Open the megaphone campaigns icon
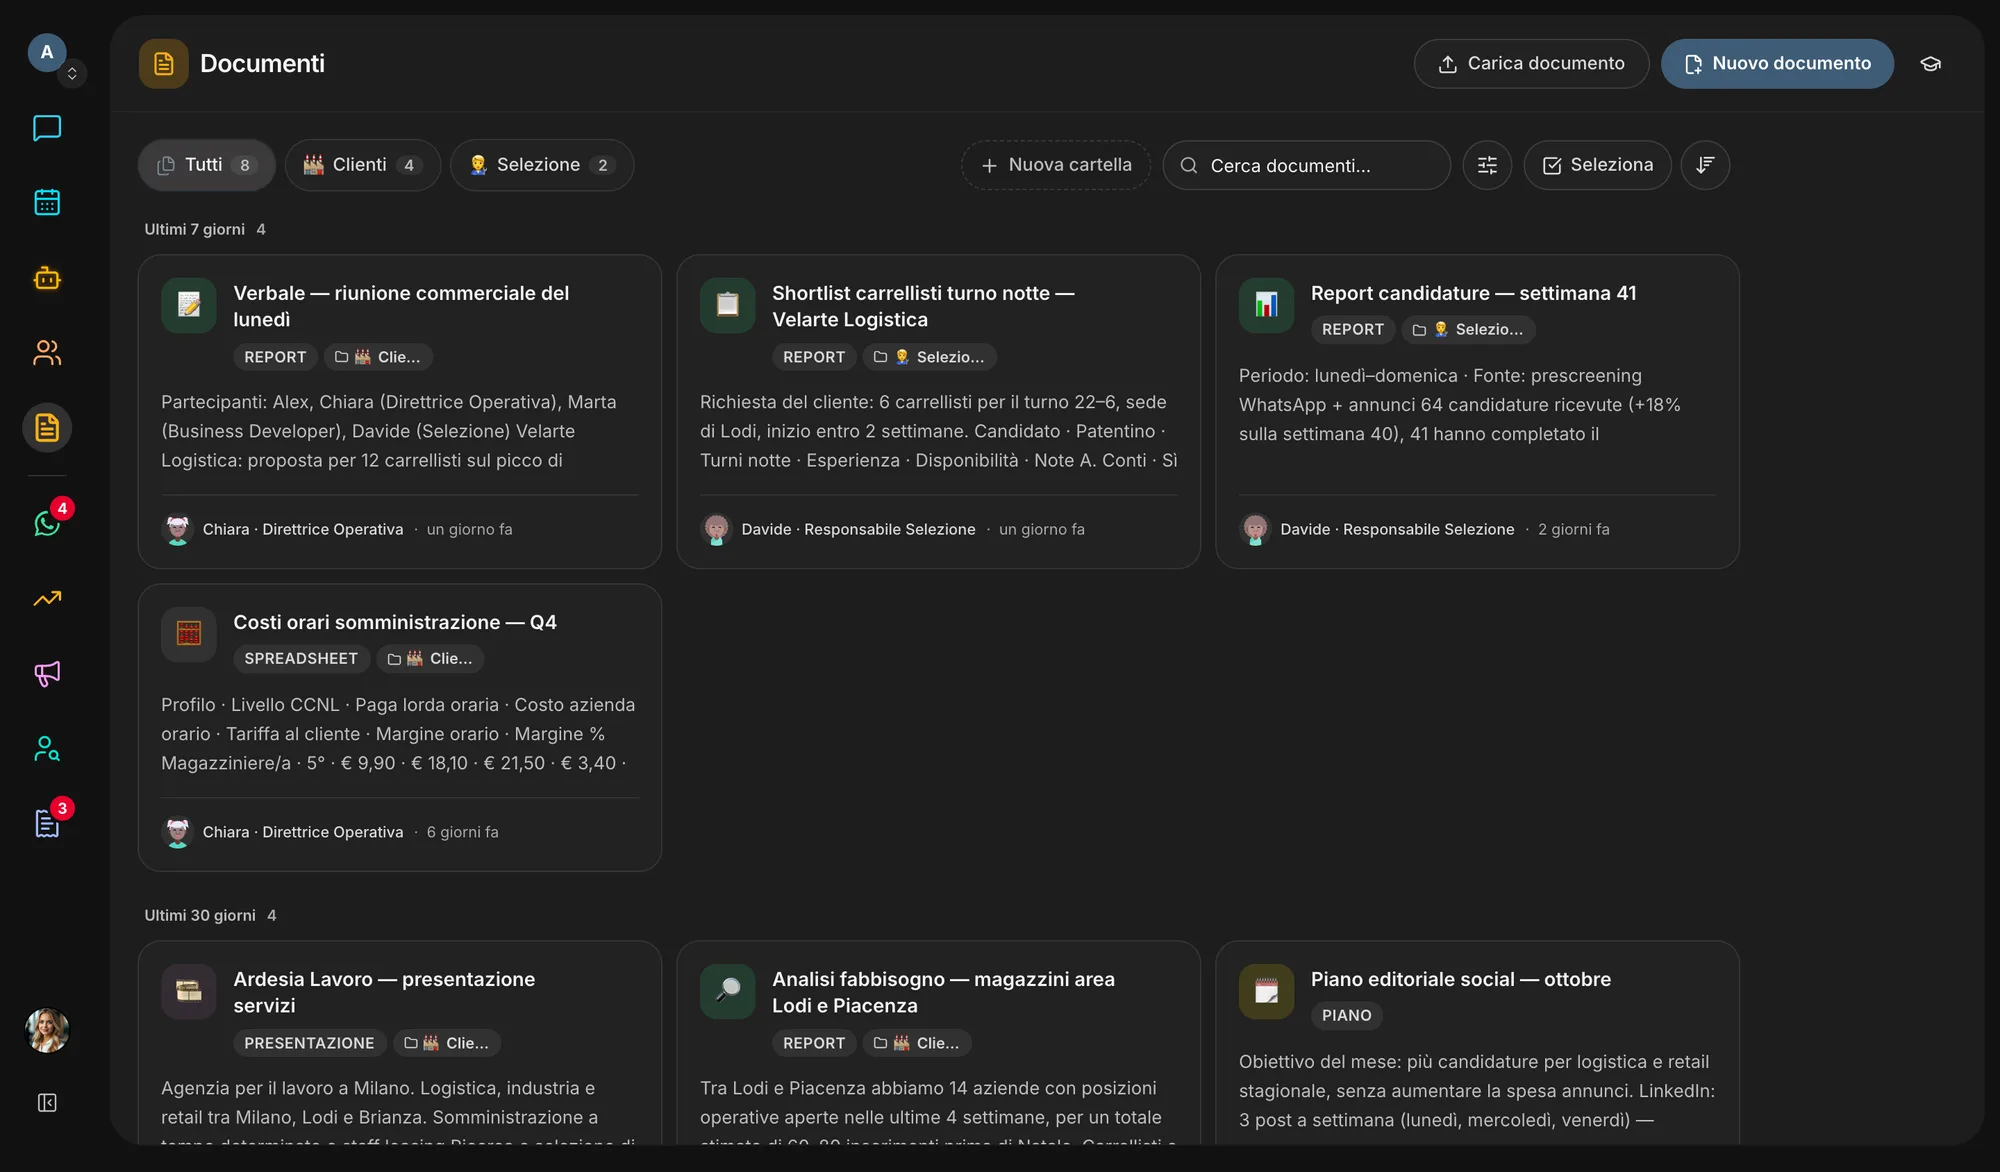This screenshot has height=1172, width=2000. (x=47, y=673)
